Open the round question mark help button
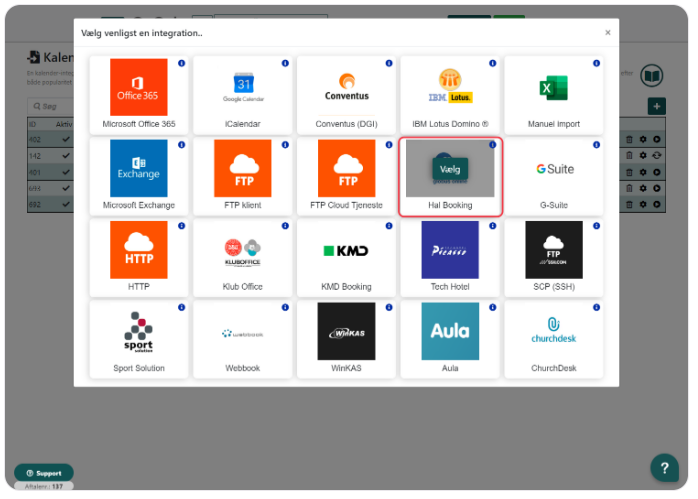698x499 pixels. 664,467
